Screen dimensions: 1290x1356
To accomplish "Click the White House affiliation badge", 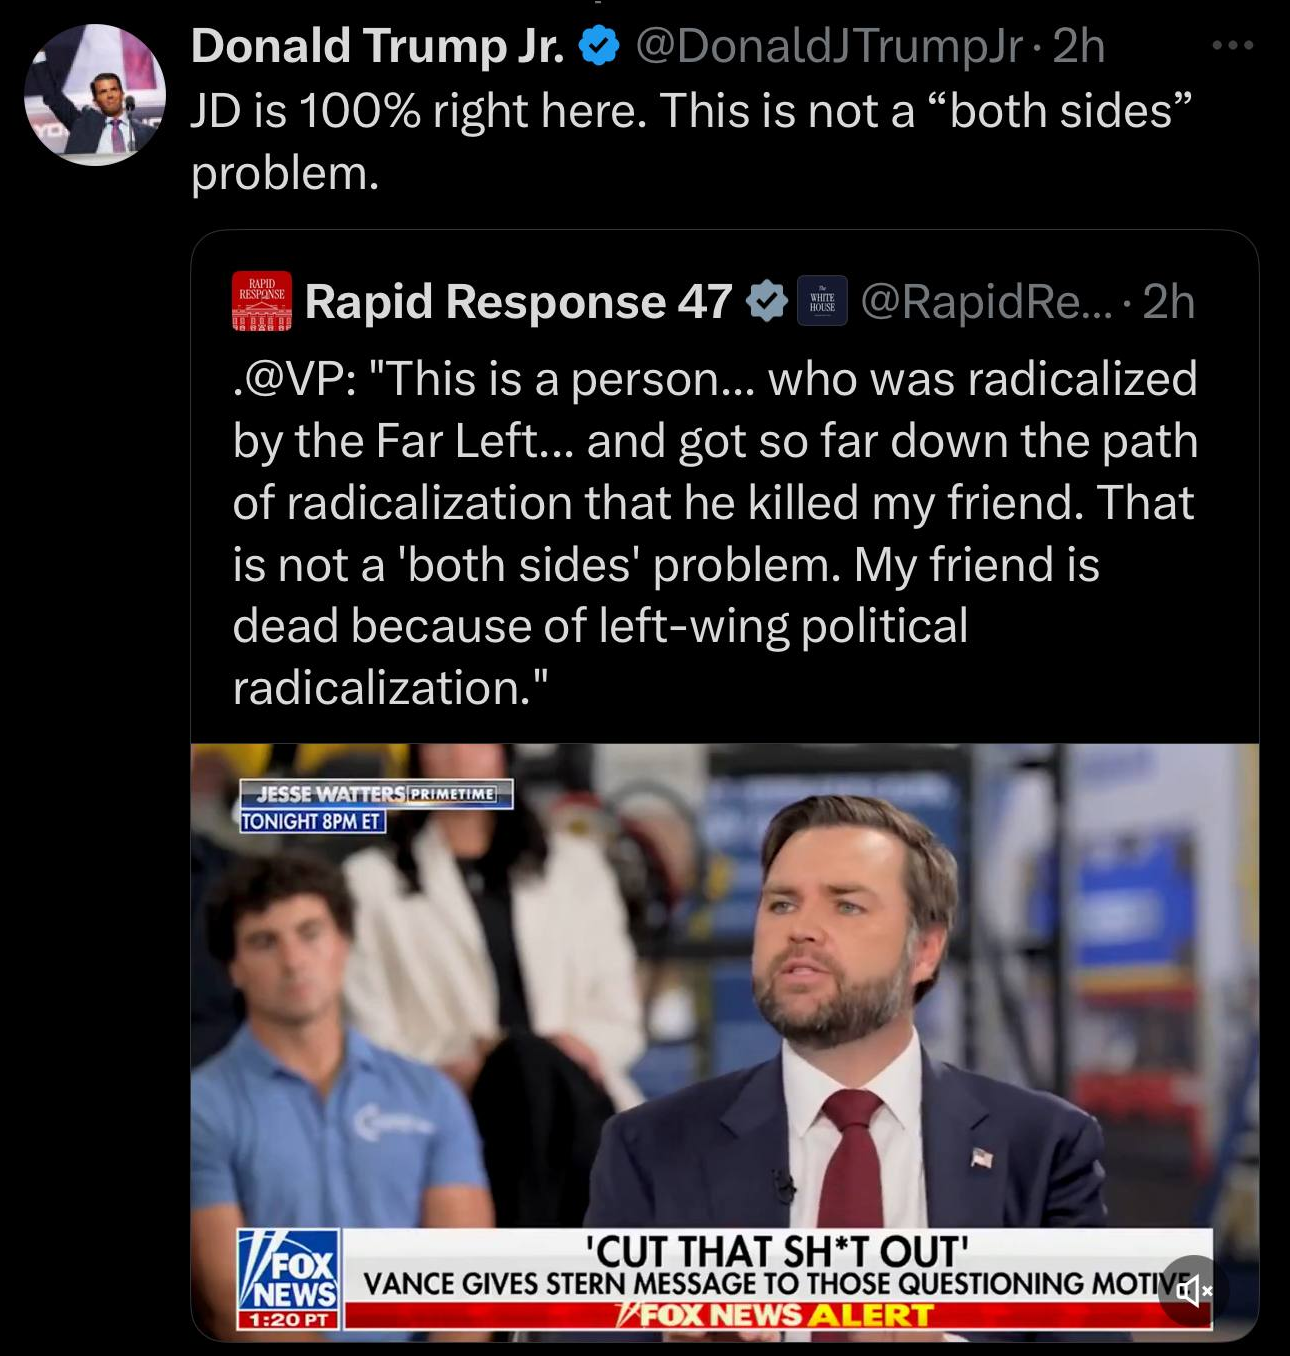I will click(822, 301).
